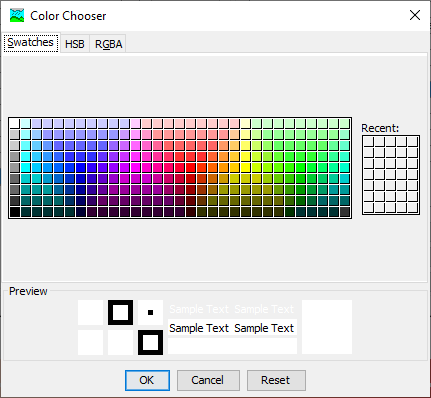Switch to the HSB tab

(x=75, y=44)
